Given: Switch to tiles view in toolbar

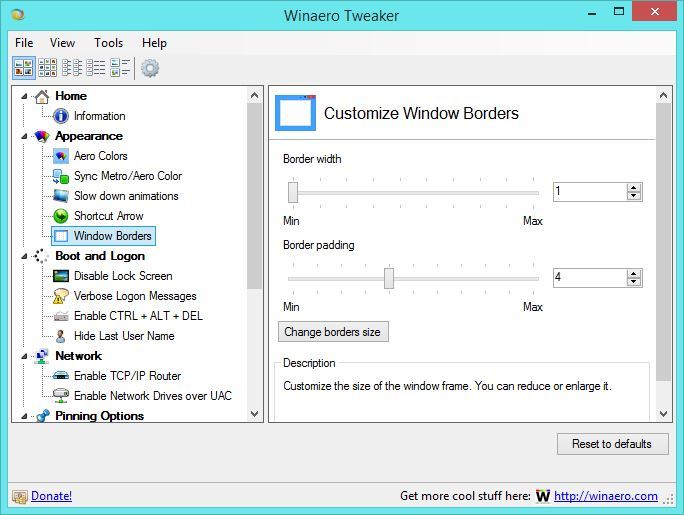Looking at the screenshot, I should [x=120, y=68].
